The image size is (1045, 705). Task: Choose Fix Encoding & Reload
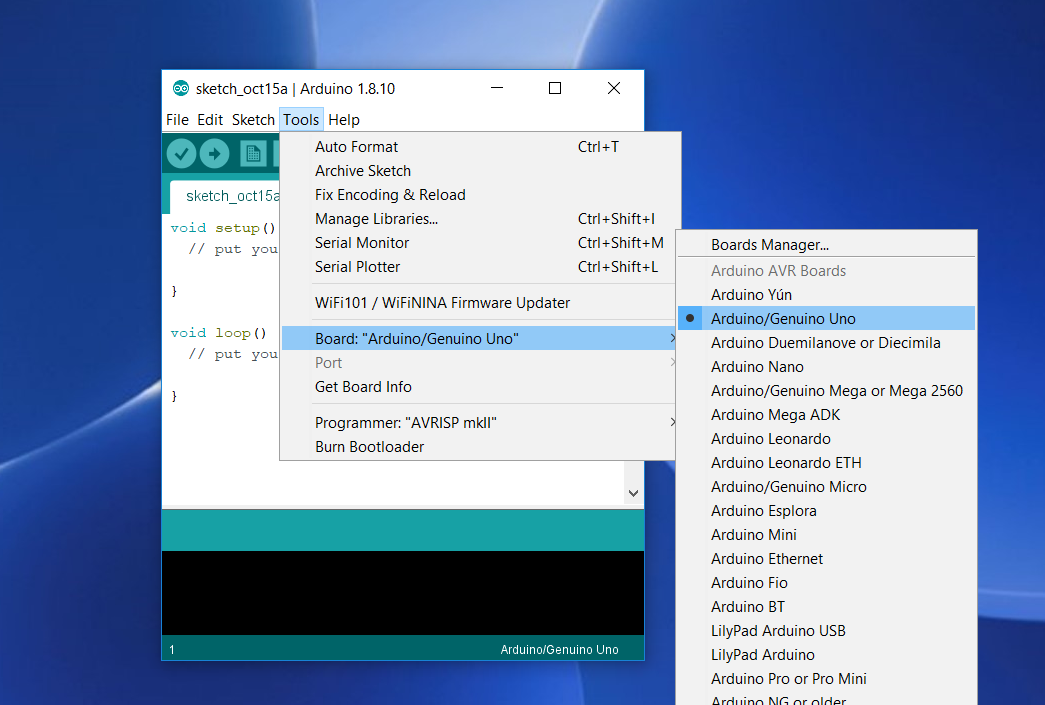tap(479, 195)
